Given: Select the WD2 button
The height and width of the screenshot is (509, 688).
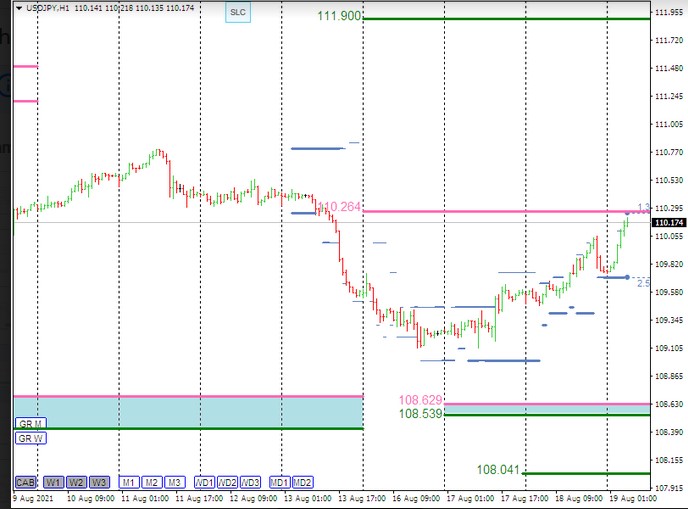Looking at the screenshot, I should (228, 482).
